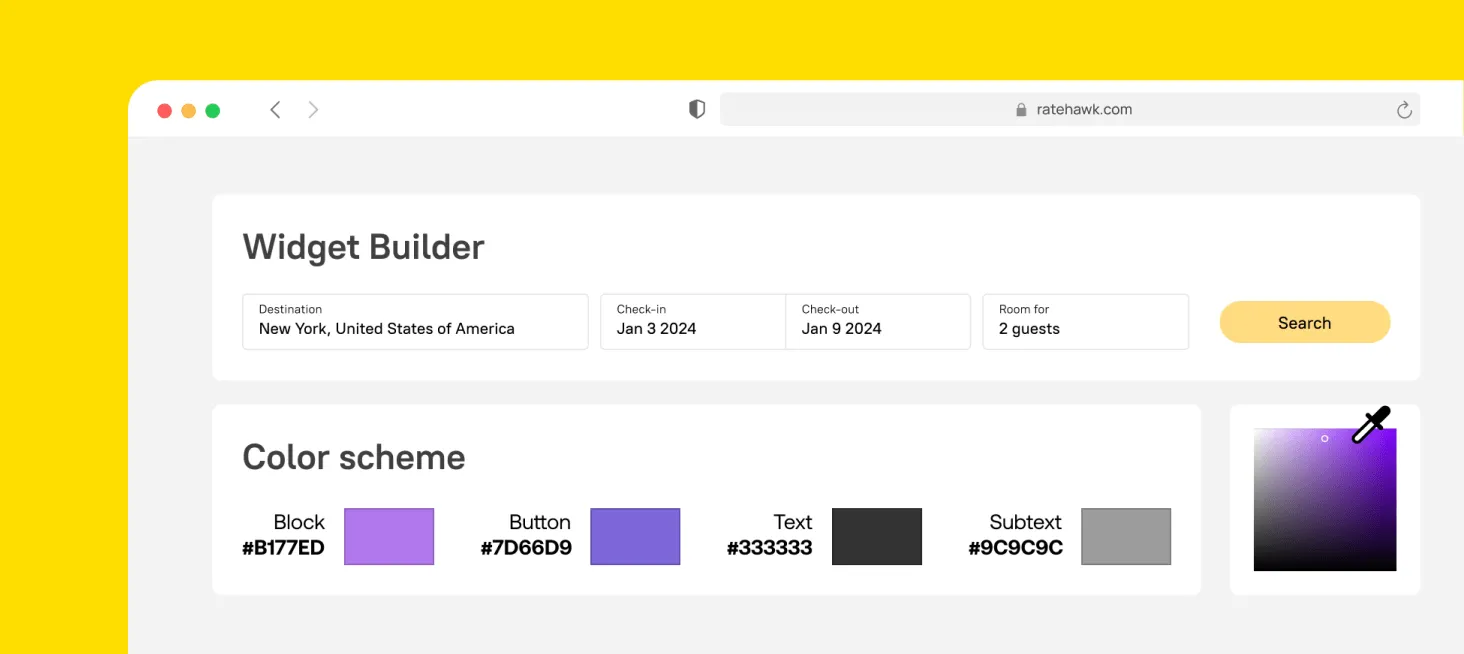Viewport: 1464px width, 654px height.
Task: Open the Check-in date picker
Action: [x=692, y=322]
